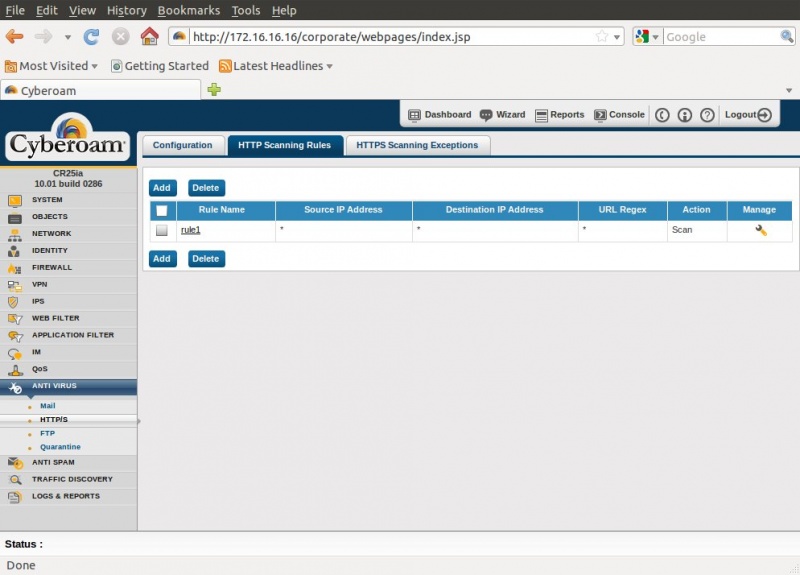
Task: Open the History menu
Action: (x=127, y=10)
